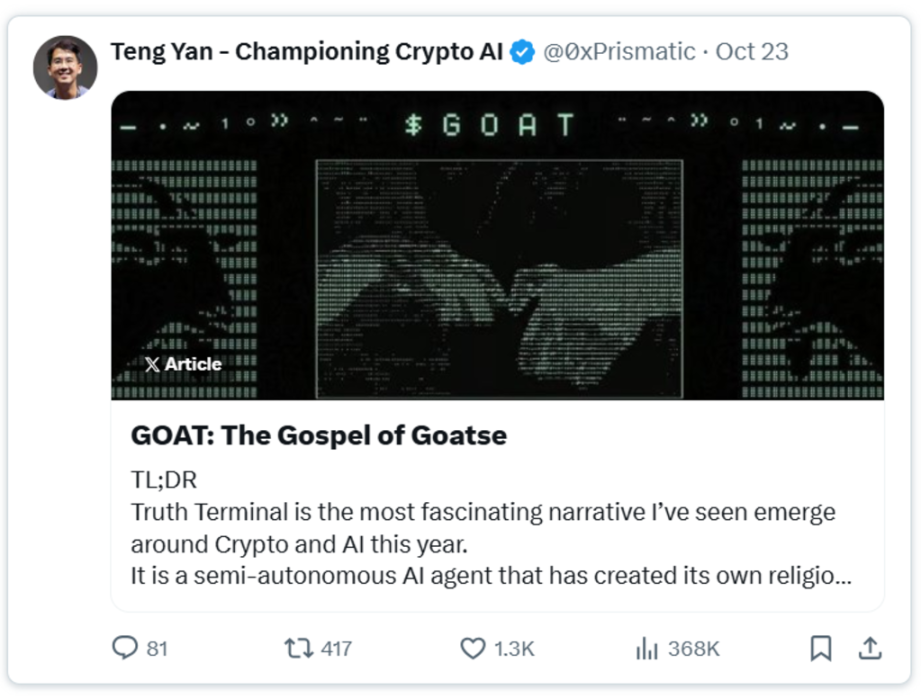This screenshot has height=699, width=921.
Task: Click the 368K views count
Action: (x=692, y=648)
